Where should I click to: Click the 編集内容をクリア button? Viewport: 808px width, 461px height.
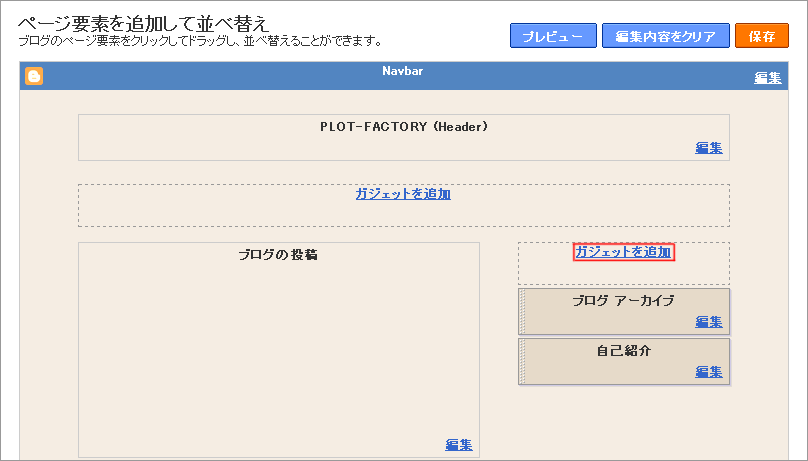pos(665,36)
